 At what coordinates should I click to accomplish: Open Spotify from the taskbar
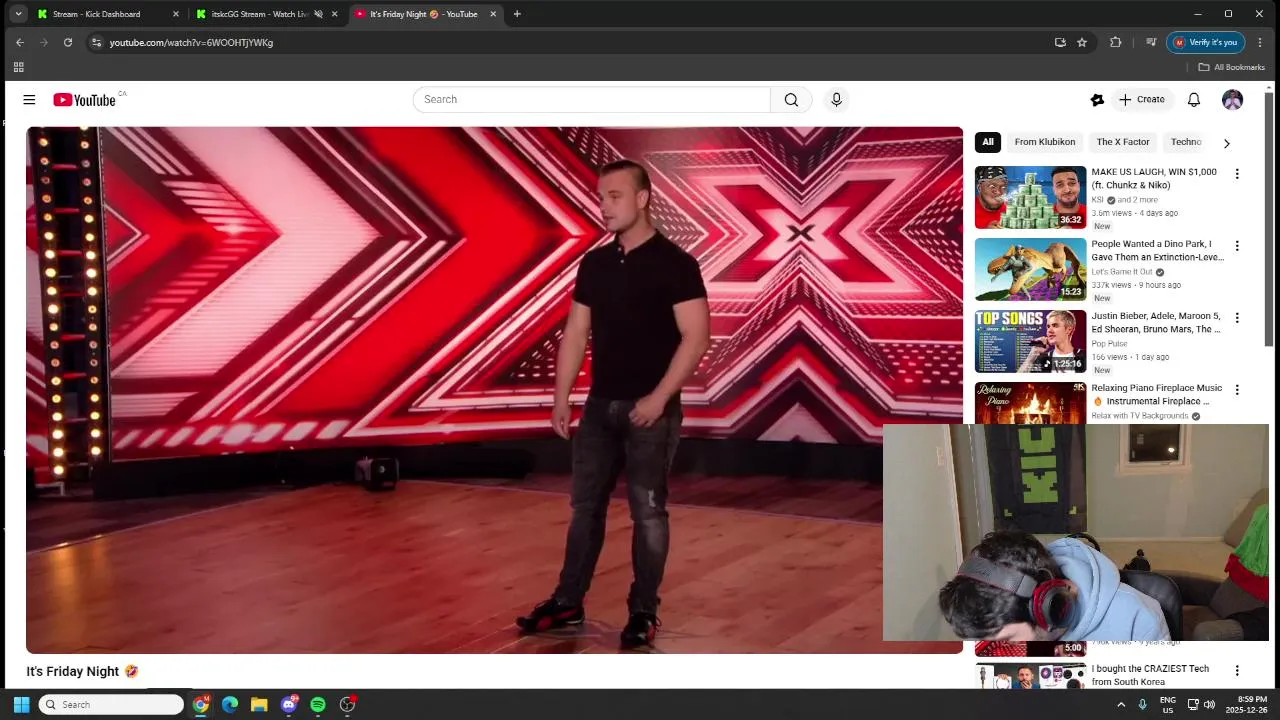click(318, 705)
